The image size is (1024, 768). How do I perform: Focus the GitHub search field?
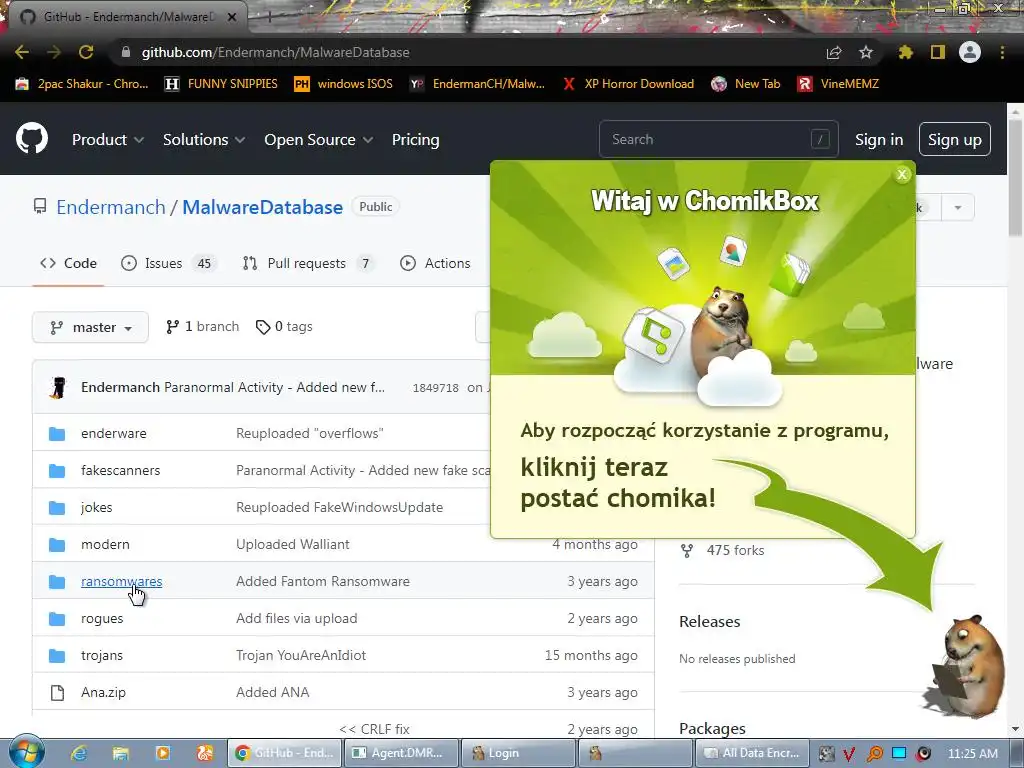click(x=718, y=139)
